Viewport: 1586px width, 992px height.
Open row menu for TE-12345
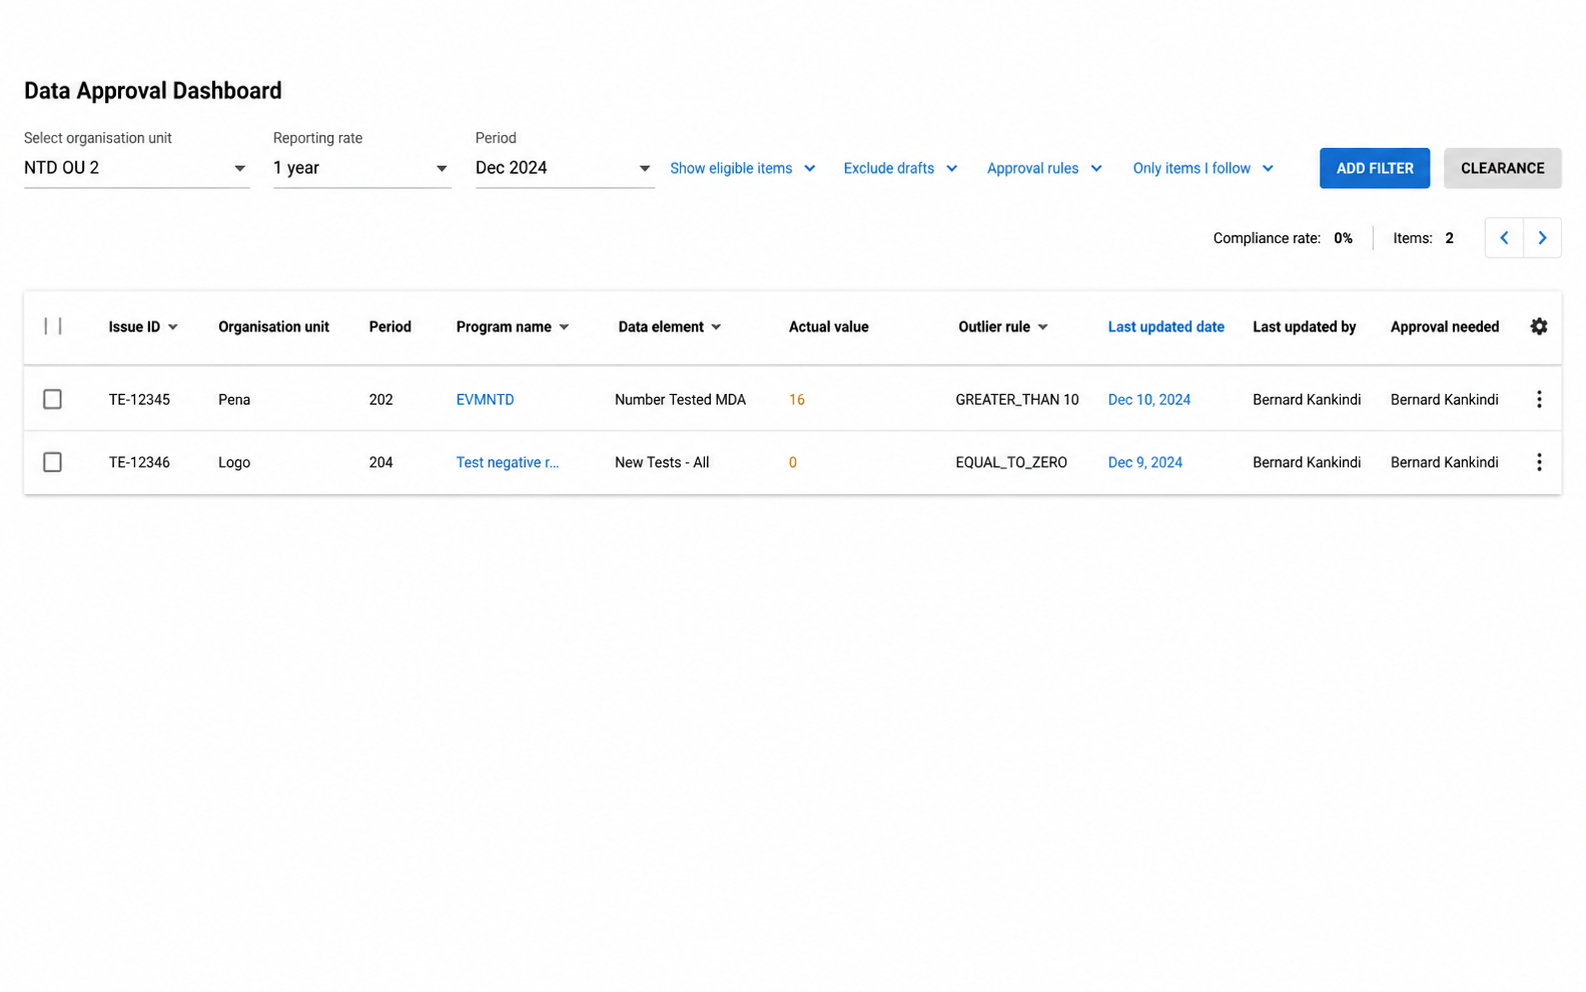click(1538, 399)
